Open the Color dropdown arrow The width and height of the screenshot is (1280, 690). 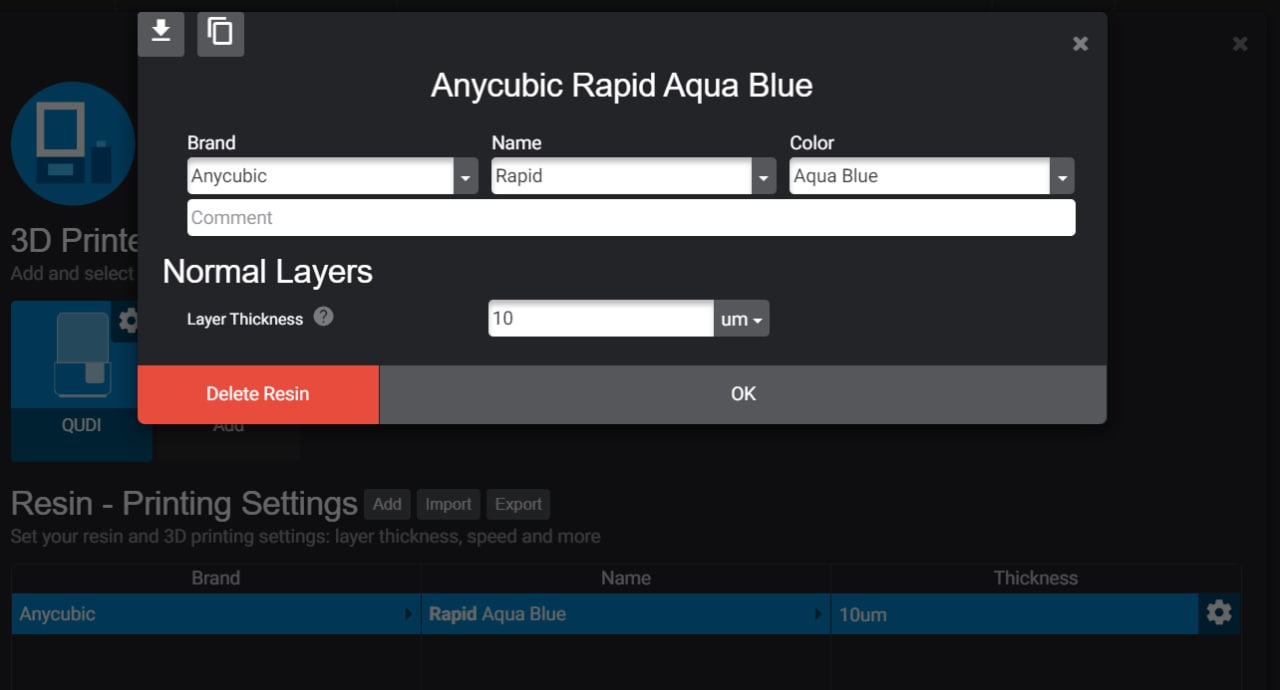click(x=1062, y=177)
